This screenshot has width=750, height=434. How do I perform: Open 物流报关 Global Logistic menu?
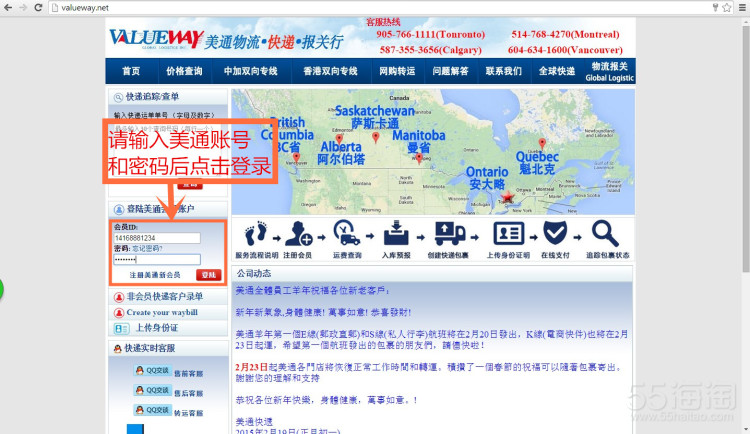[x=609, y=71]
